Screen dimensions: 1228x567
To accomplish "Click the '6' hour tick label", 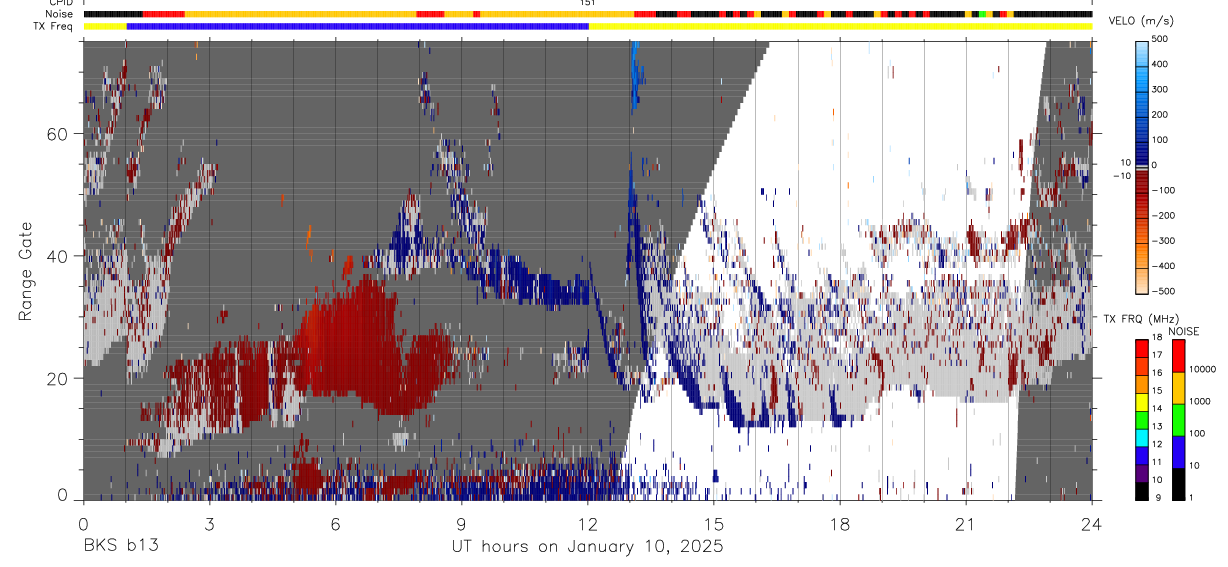I will coord(335,523).
